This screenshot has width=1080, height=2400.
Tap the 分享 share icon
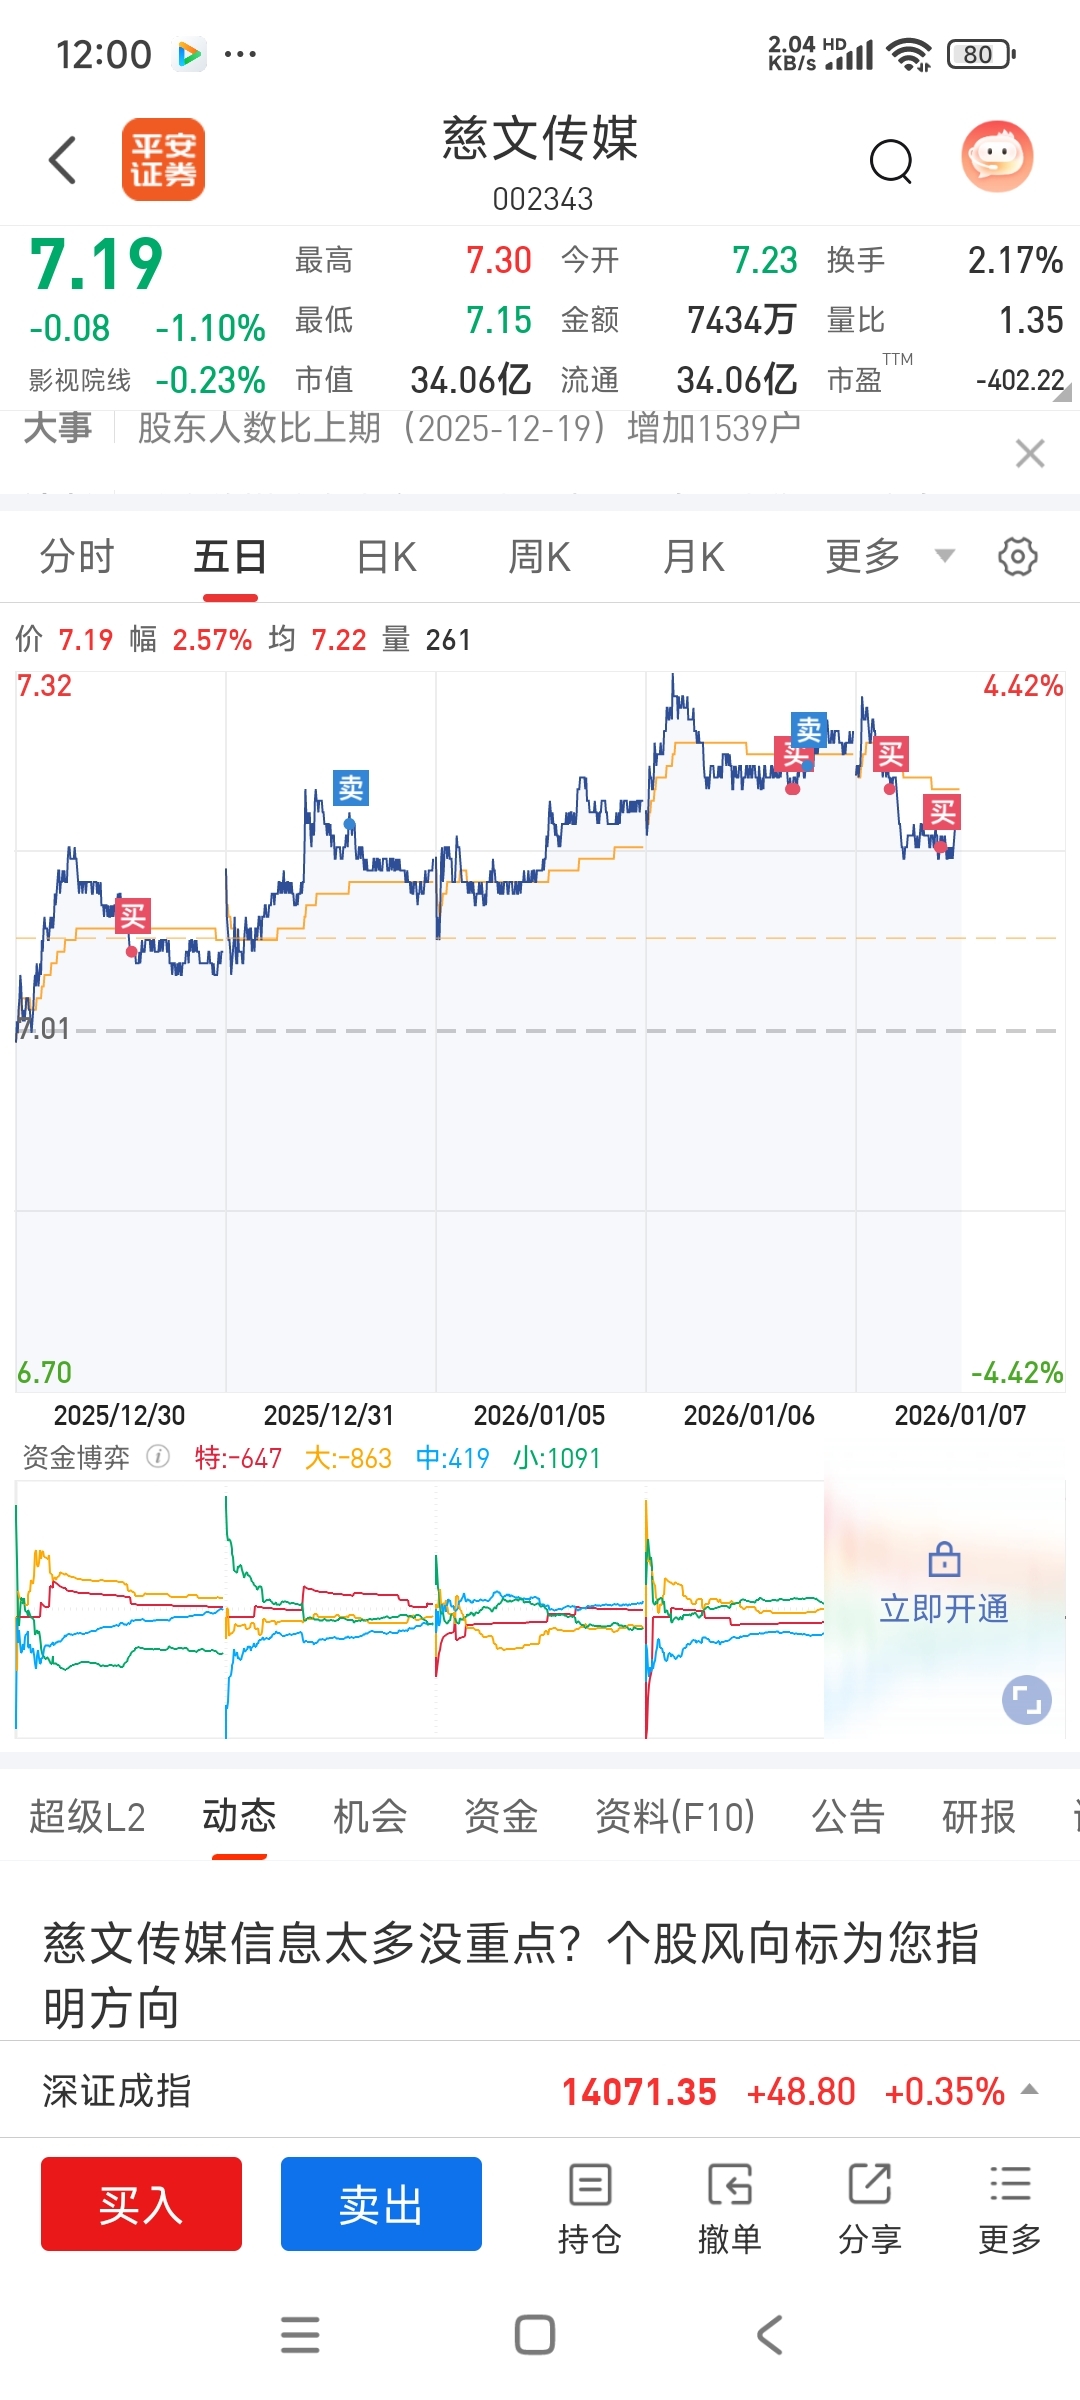[869, 2208]
